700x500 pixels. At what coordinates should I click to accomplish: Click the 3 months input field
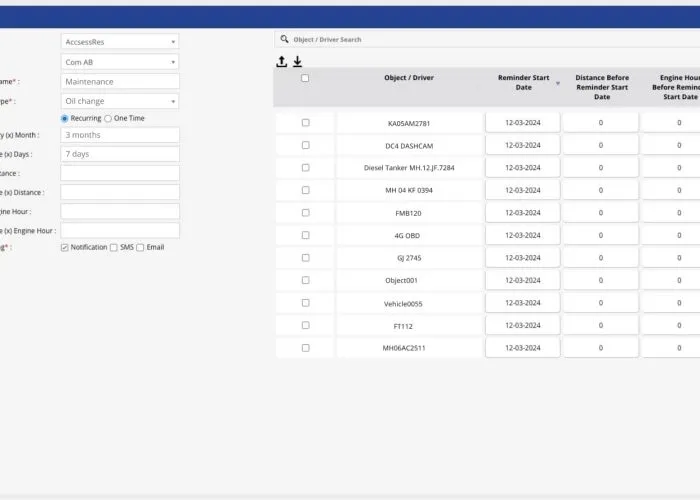pyautogui.click(x=120, y=135)
